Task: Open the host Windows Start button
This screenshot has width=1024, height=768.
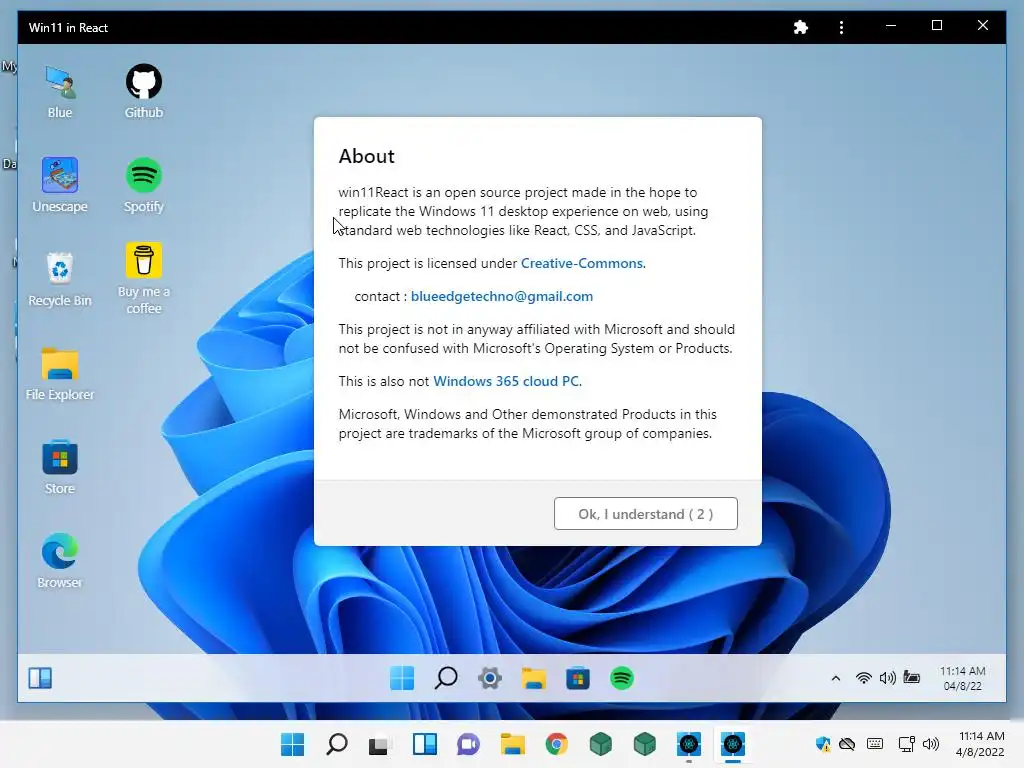Action: [x=292, y=744]
